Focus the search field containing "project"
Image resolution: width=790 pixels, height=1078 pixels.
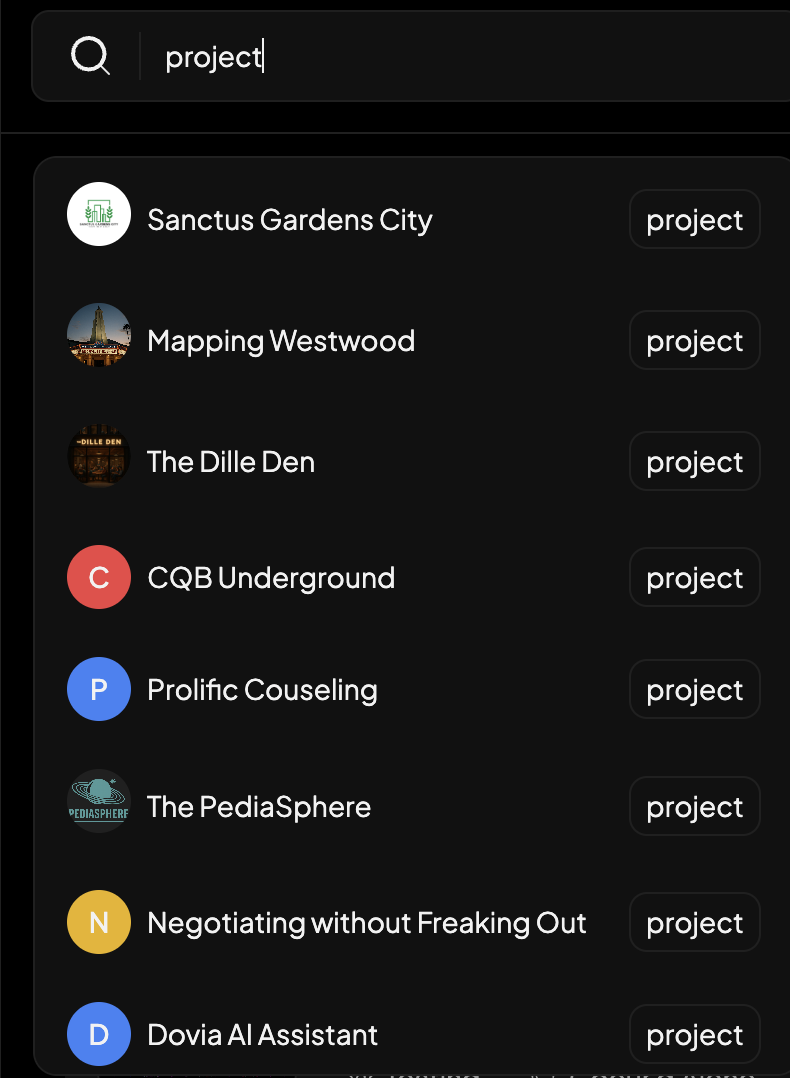click(450, 57)
